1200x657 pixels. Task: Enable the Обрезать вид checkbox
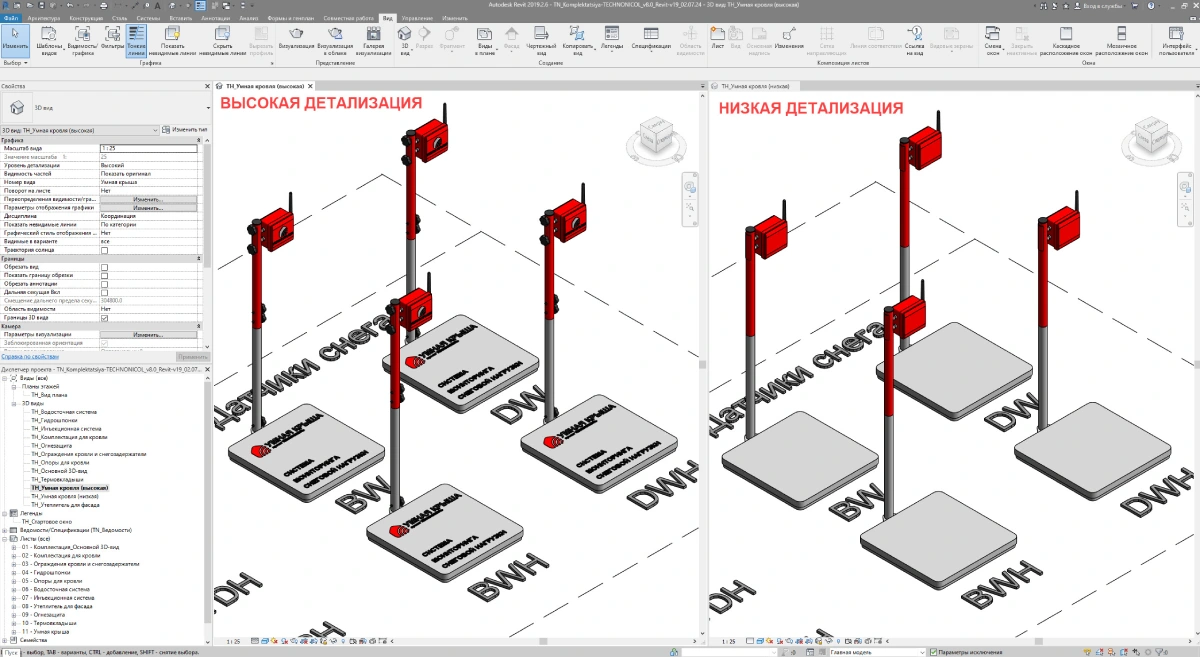click(x=105, y=267)
